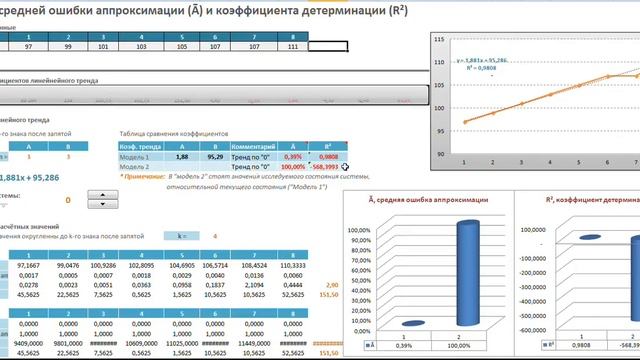Click the trendline equation label in line chart
This screenshot has height=360, width=640.
click(x=482, y=64)
